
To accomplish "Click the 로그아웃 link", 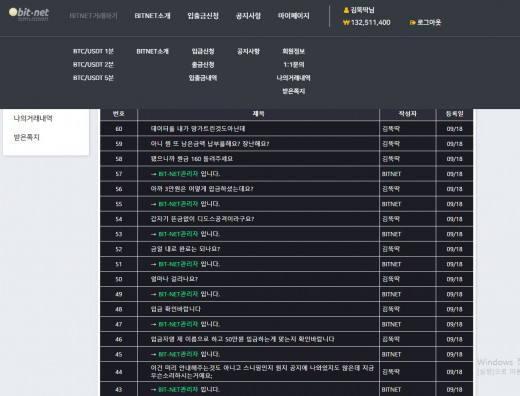I will click(x=429, y=23).
